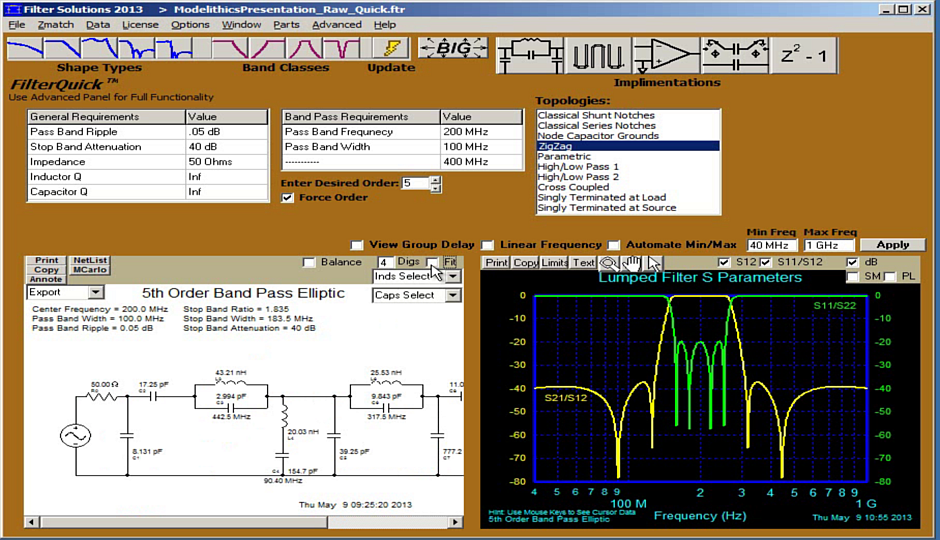Decrease desired order with down stepper
940x540 pixels.
(436, 188)
